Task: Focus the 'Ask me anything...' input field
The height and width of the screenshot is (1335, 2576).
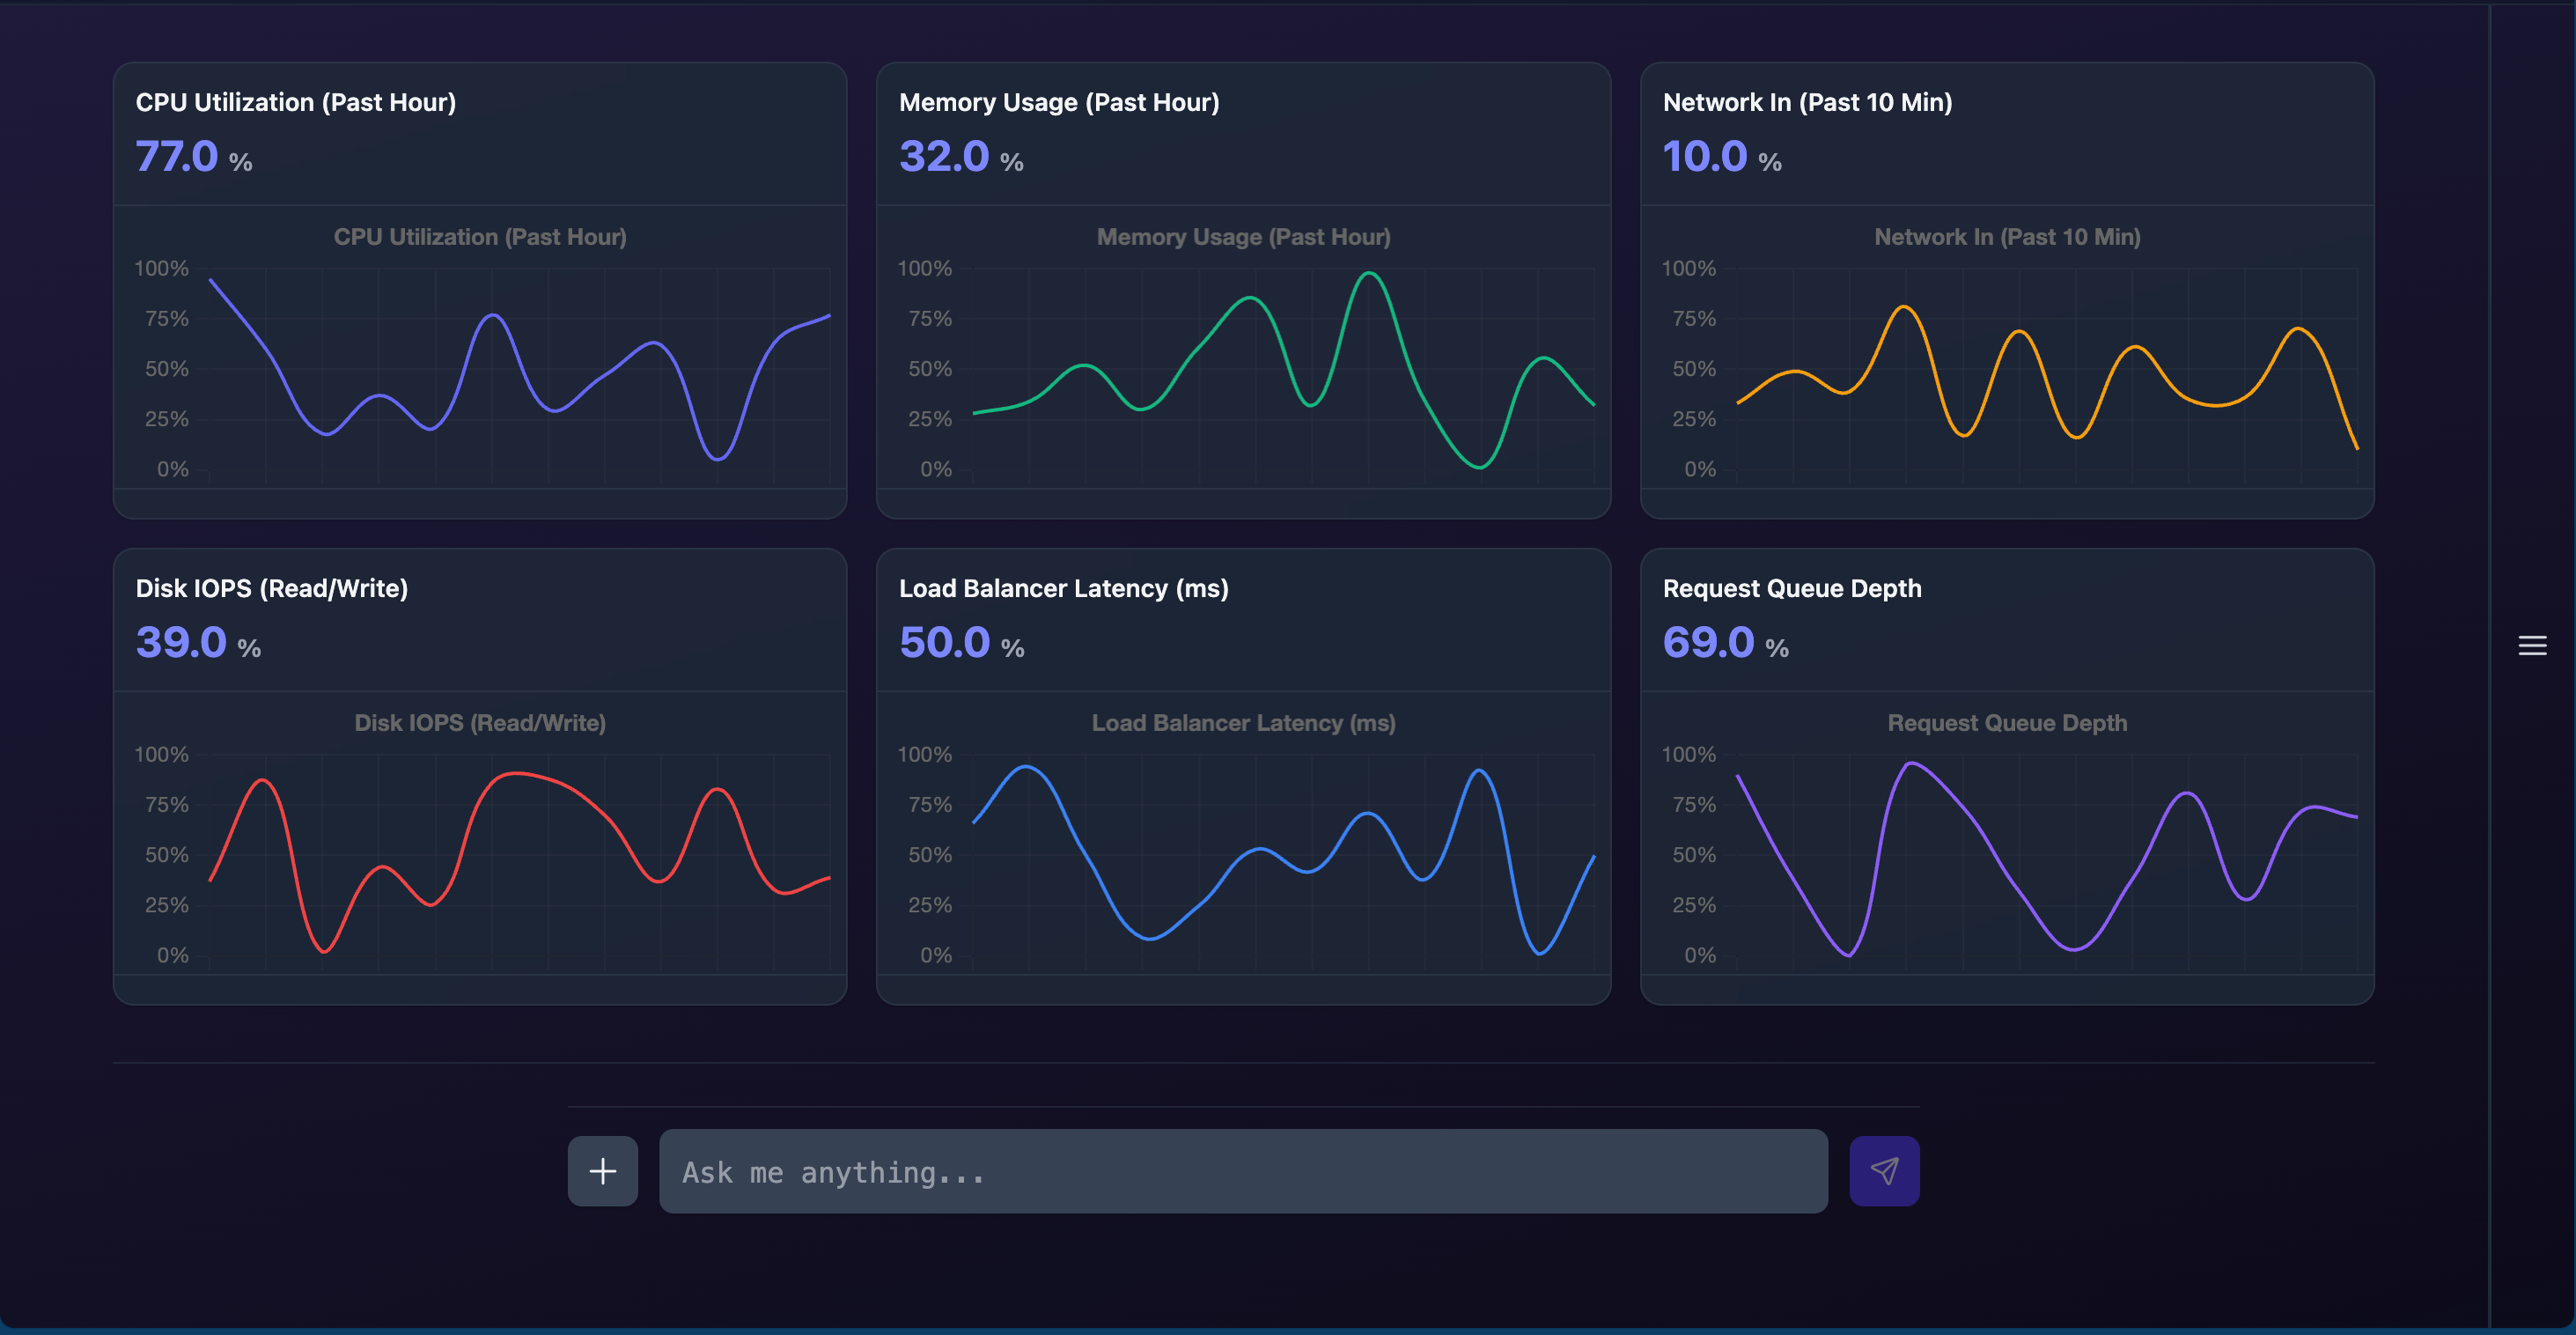Action: point(1242,1171)
